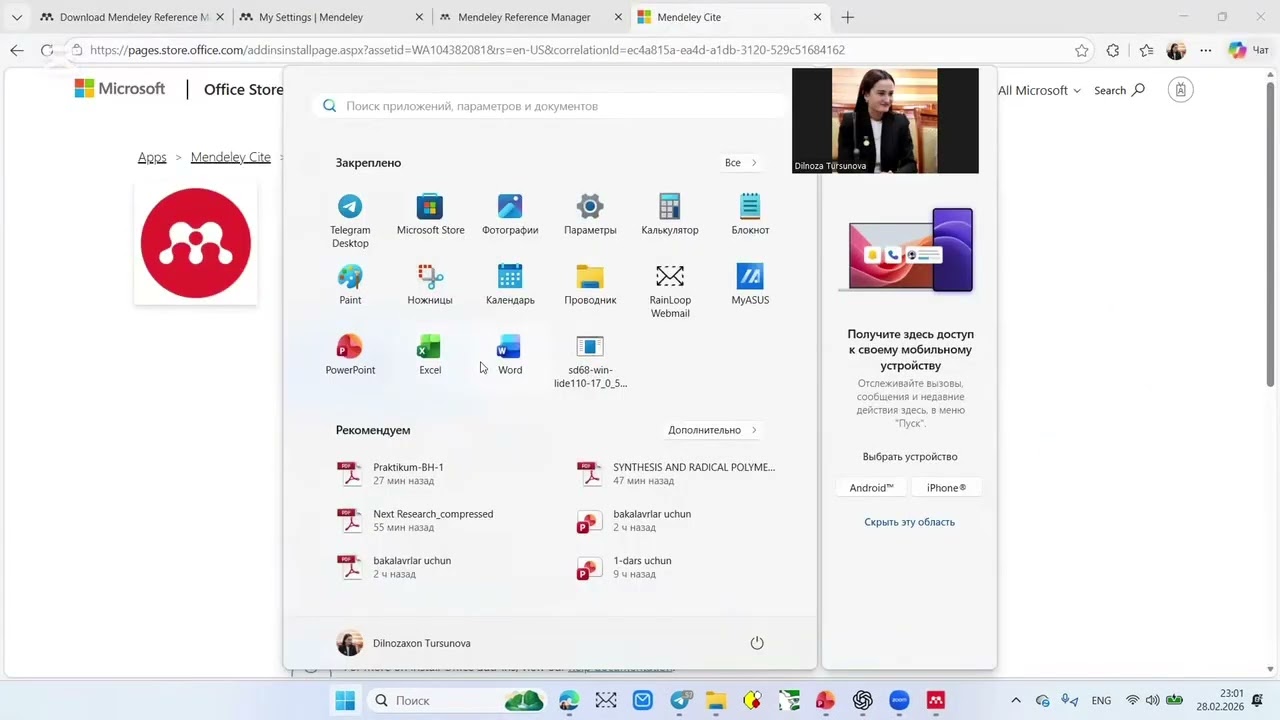Open ChatGPT icon on the taskbar
The image size is (1280, 720).
click(862, 701)
